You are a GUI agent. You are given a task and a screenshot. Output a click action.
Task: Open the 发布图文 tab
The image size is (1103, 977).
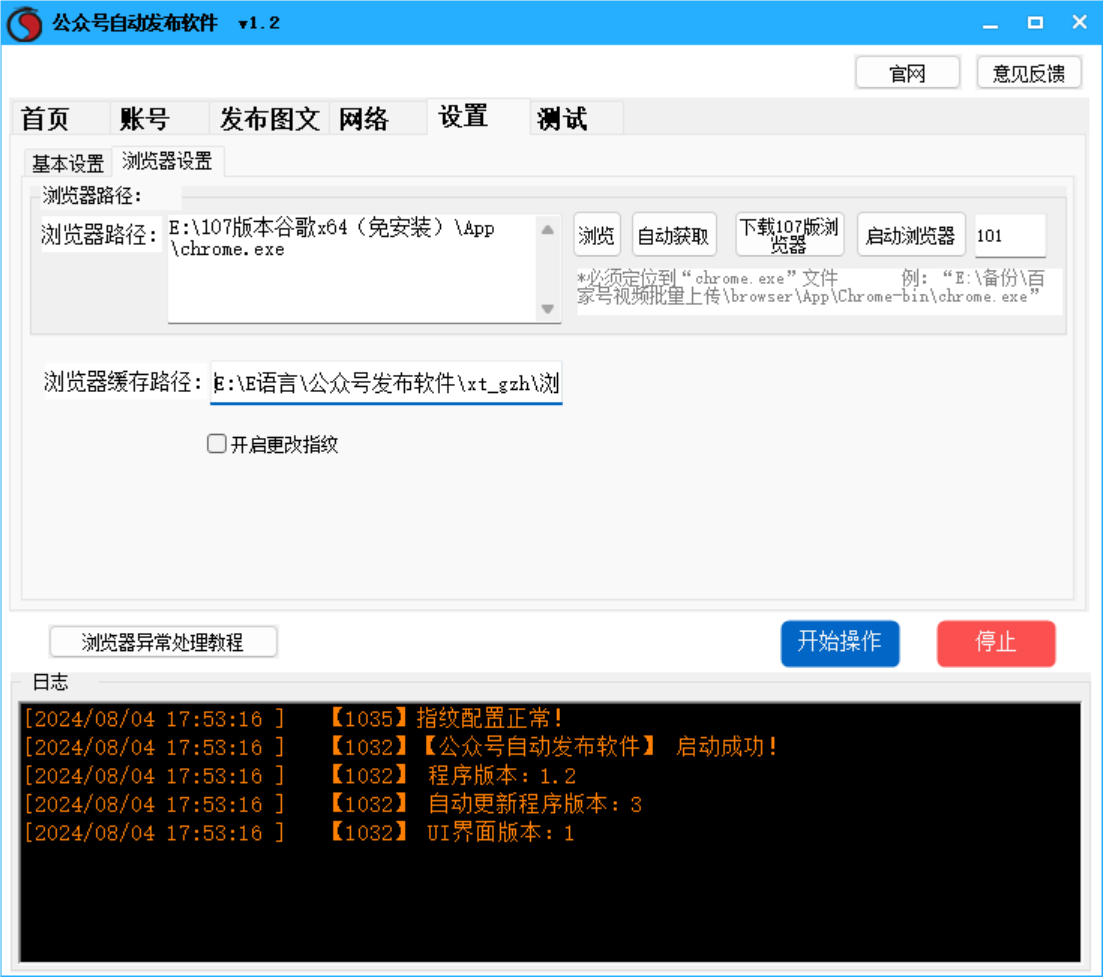[x=269, y=118]
